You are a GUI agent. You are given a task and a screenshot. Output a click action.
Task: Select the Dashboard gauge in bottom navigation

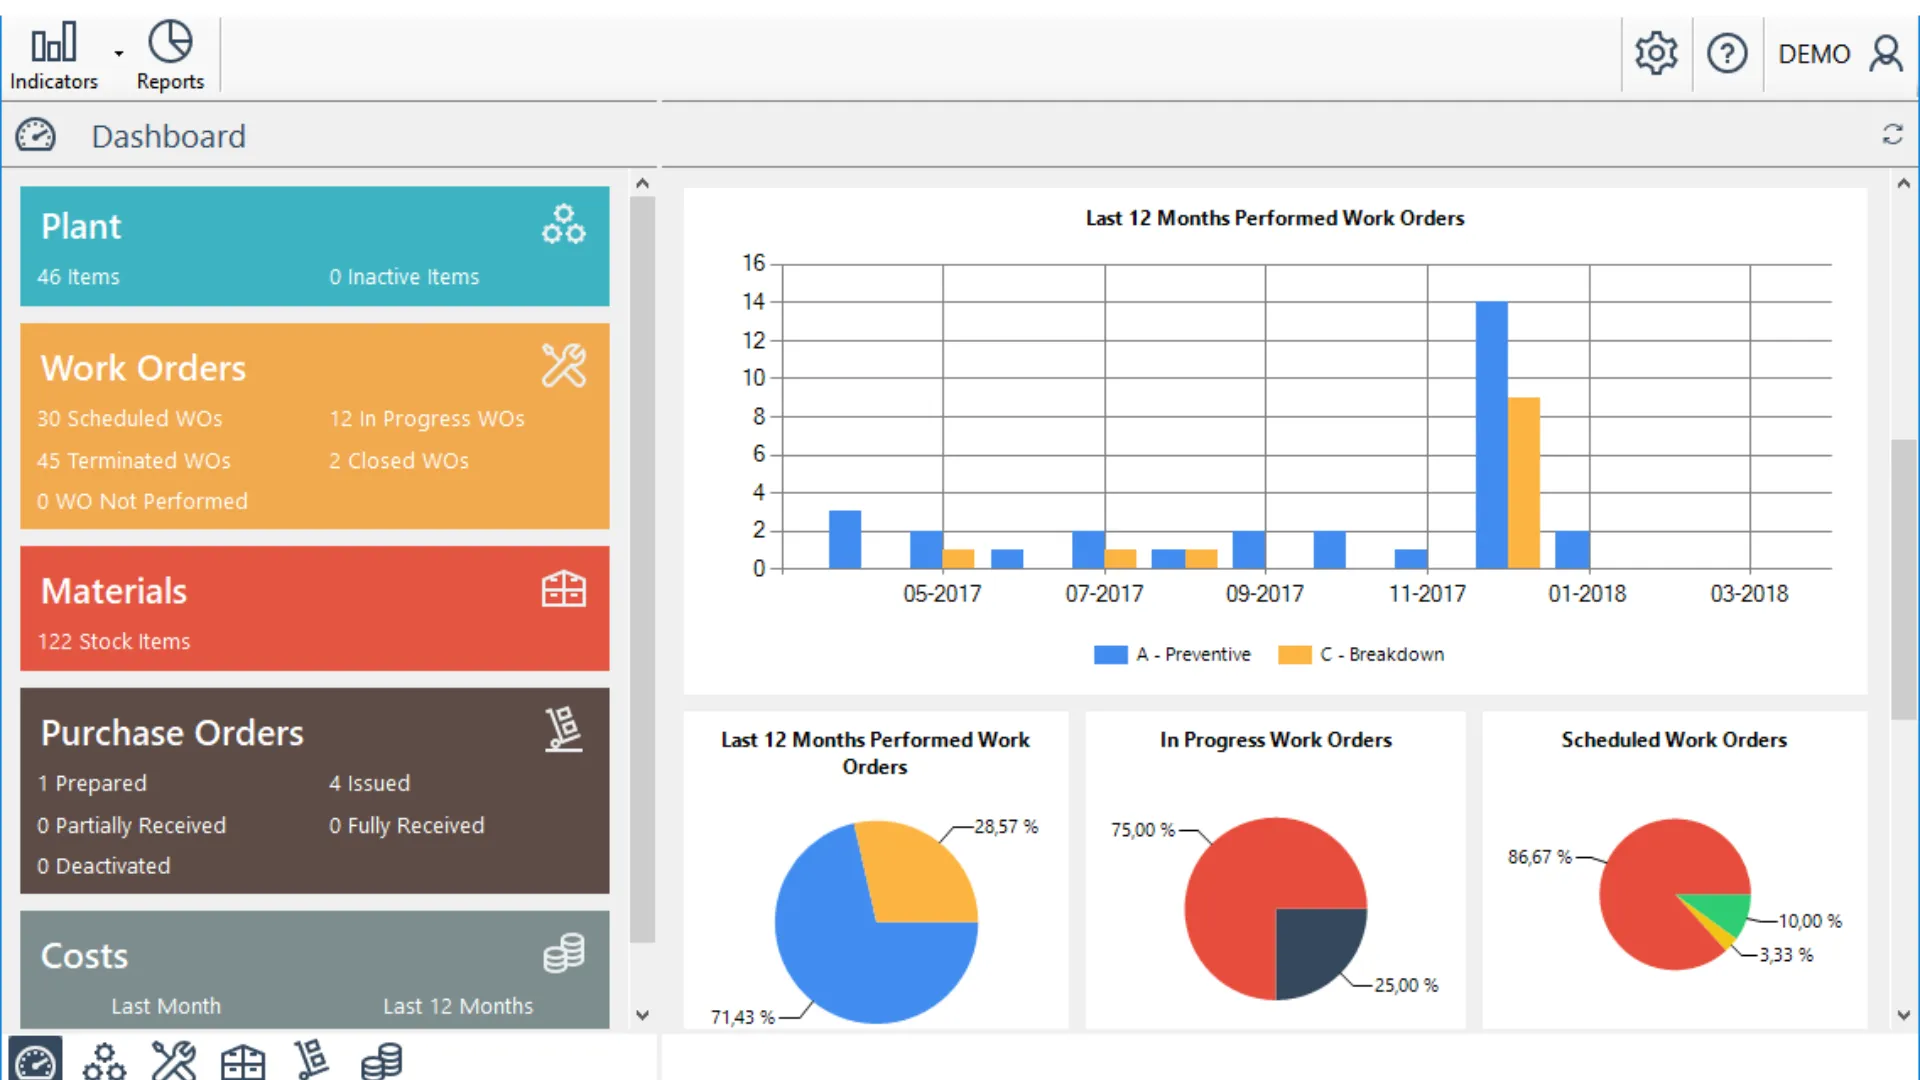pyautogui.click(x=36, y=1060)
